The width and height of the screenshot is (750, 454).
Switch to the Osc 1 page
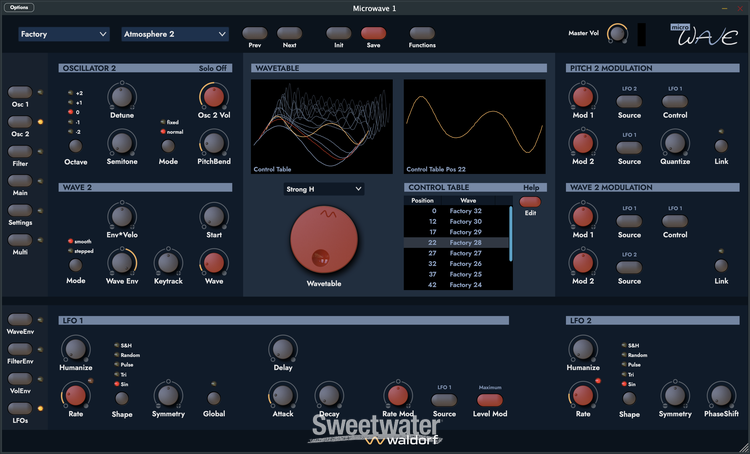(x=20, y=92)
